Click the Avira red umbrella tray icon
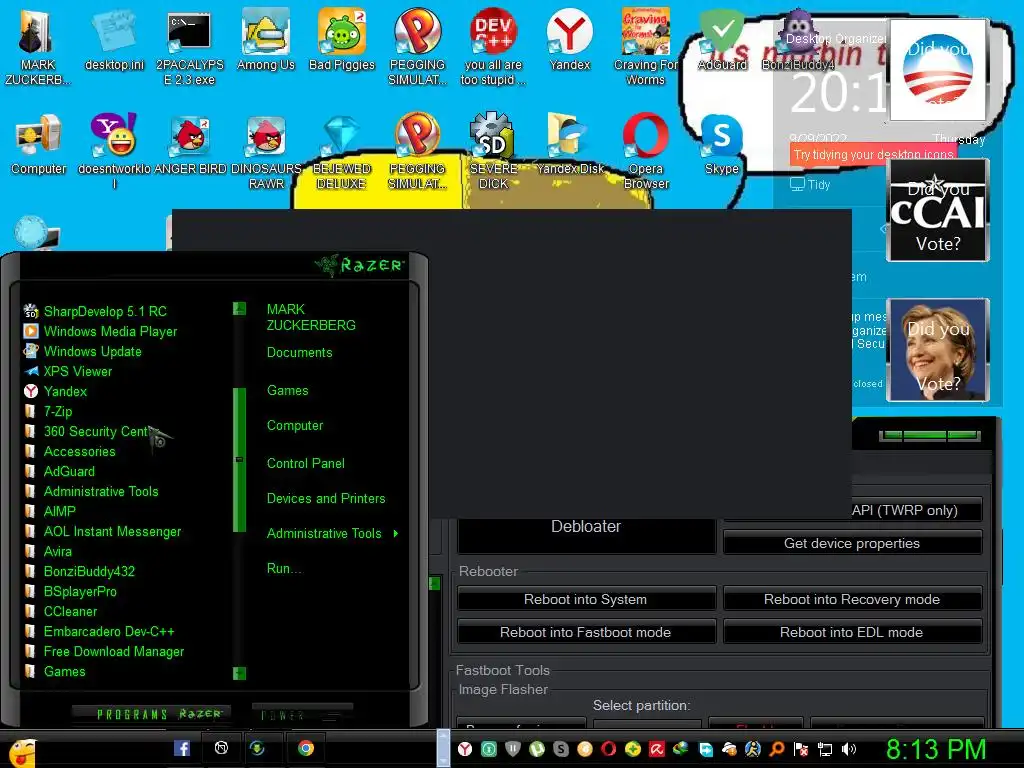Screen dimensions: 1024x768 point(656,749)
